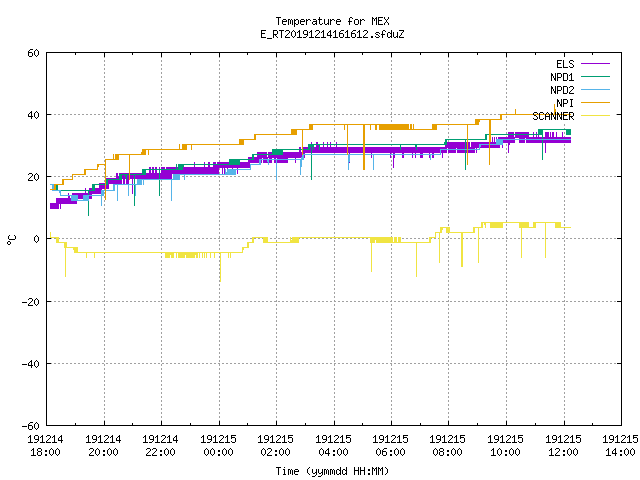The width and height of the screenshot is (640, 480).
Task: Click the x-axis tick 191215 10:00
Action: click(506, 446)
